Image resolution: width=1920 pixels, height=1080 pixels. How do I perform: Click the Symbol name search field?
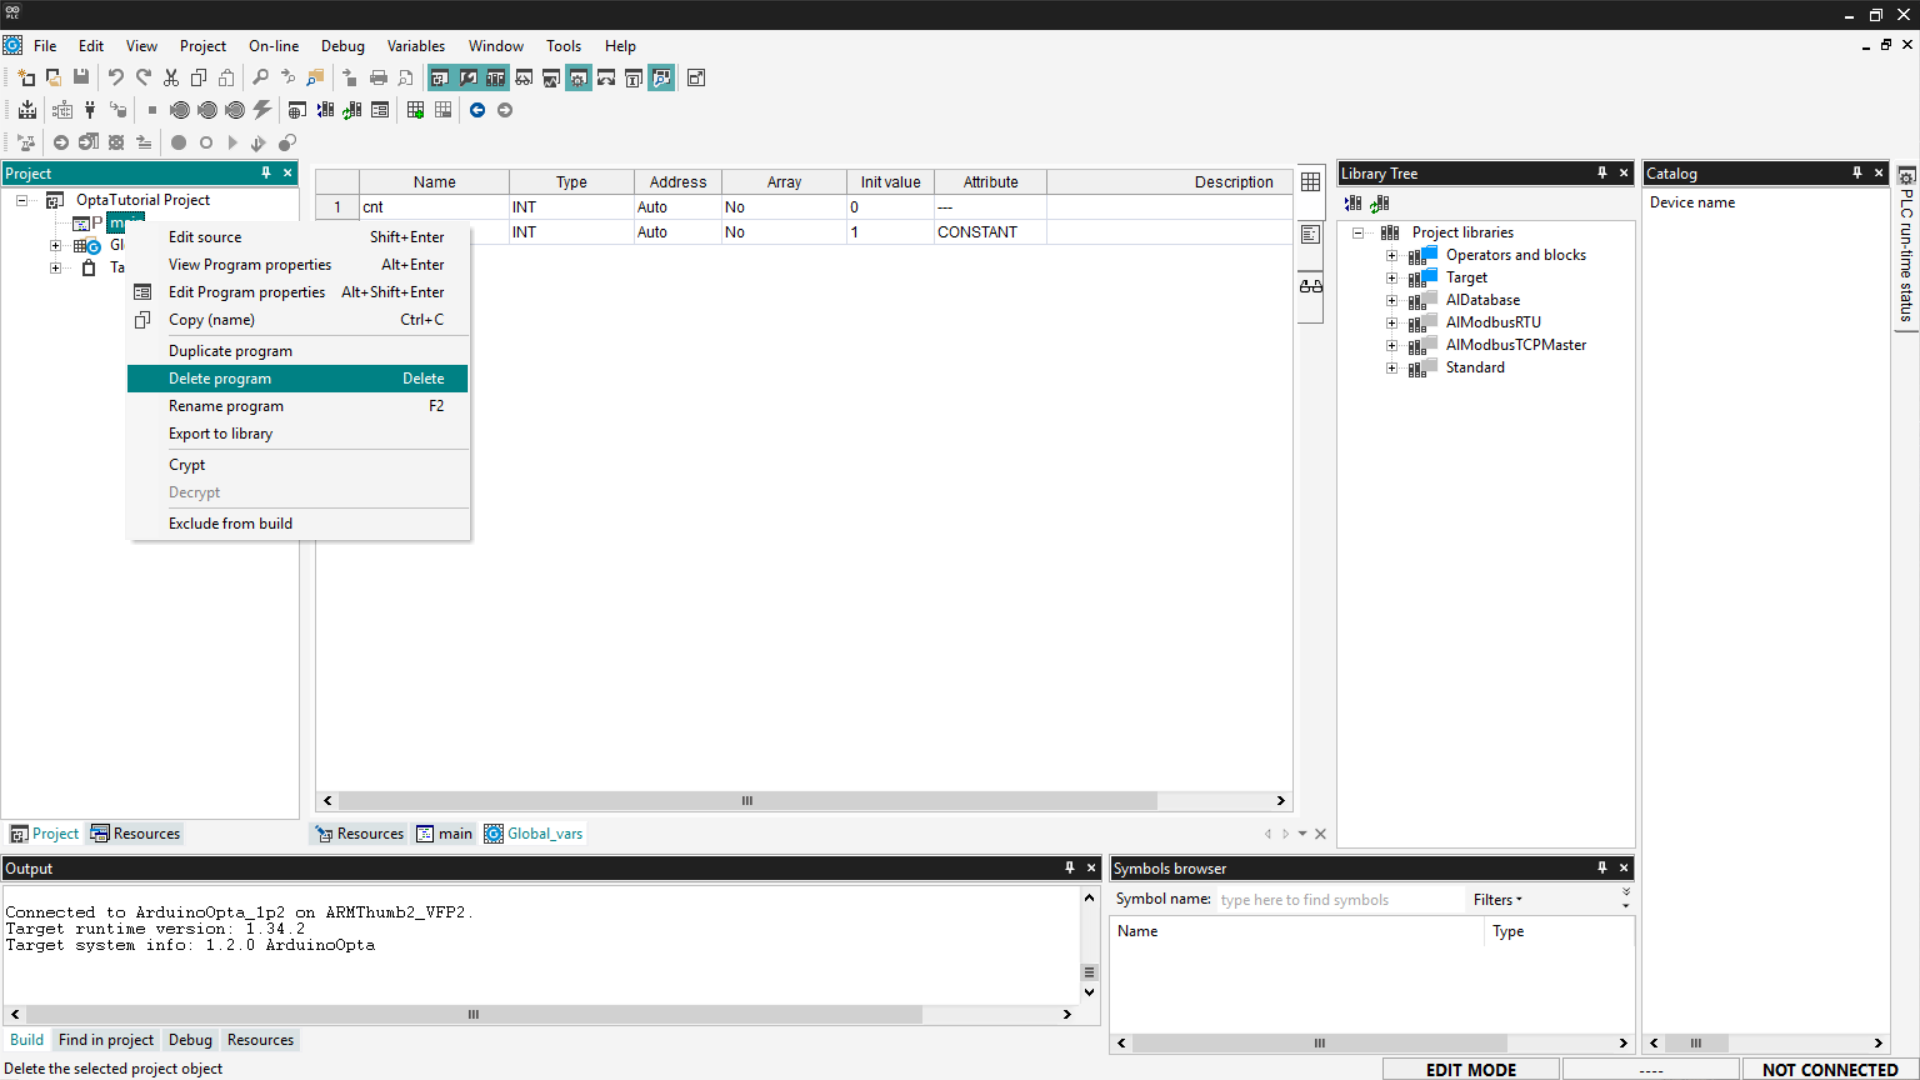(1338, 900)
